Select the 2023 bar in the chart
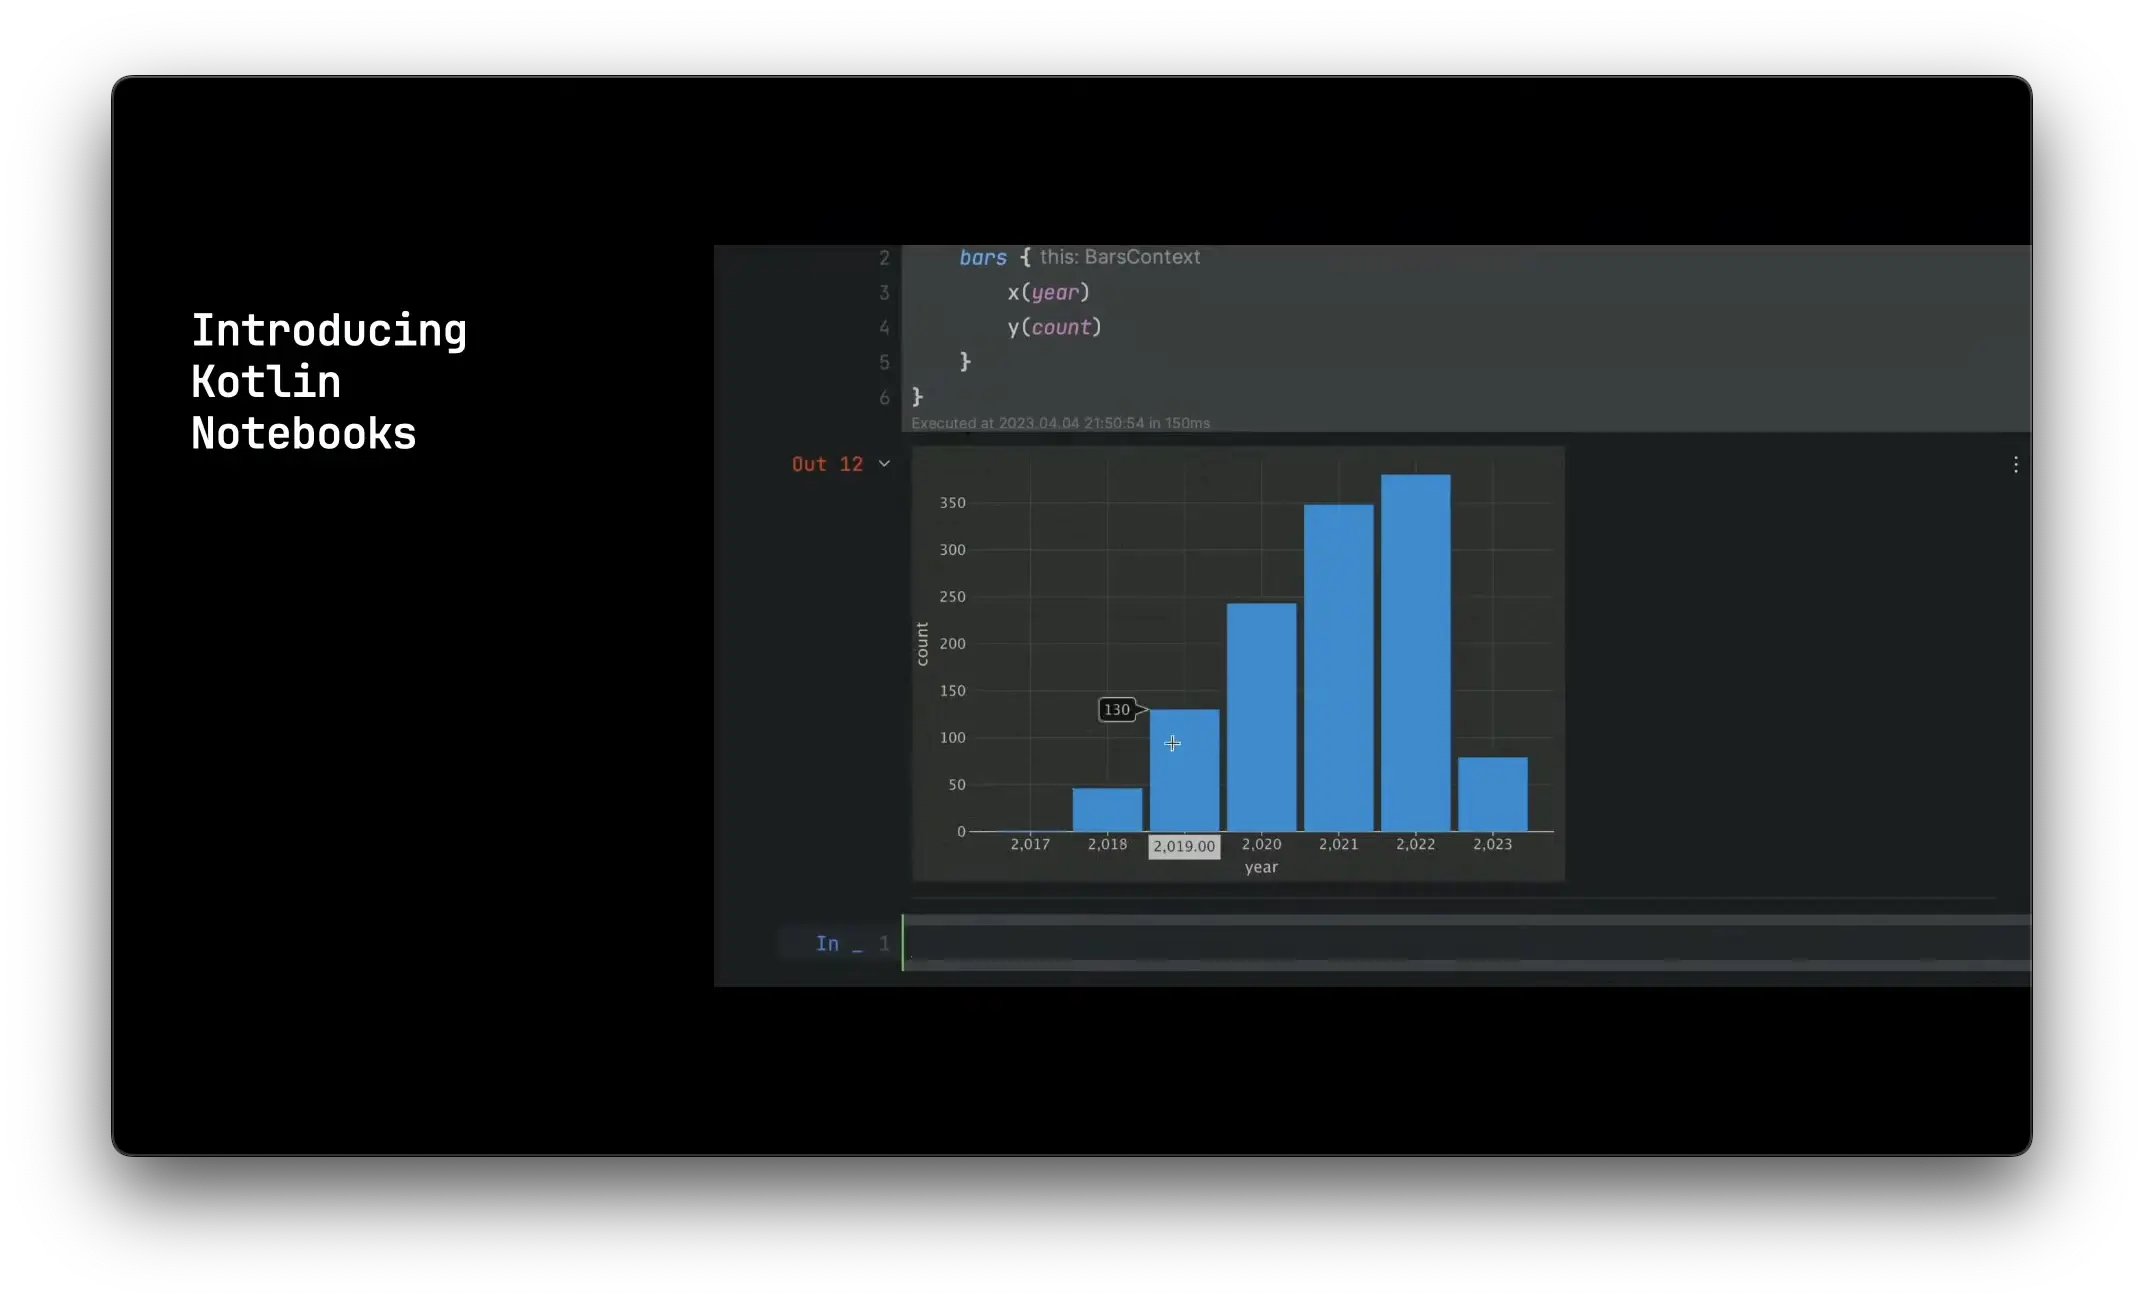 (x=1492, y=794)
